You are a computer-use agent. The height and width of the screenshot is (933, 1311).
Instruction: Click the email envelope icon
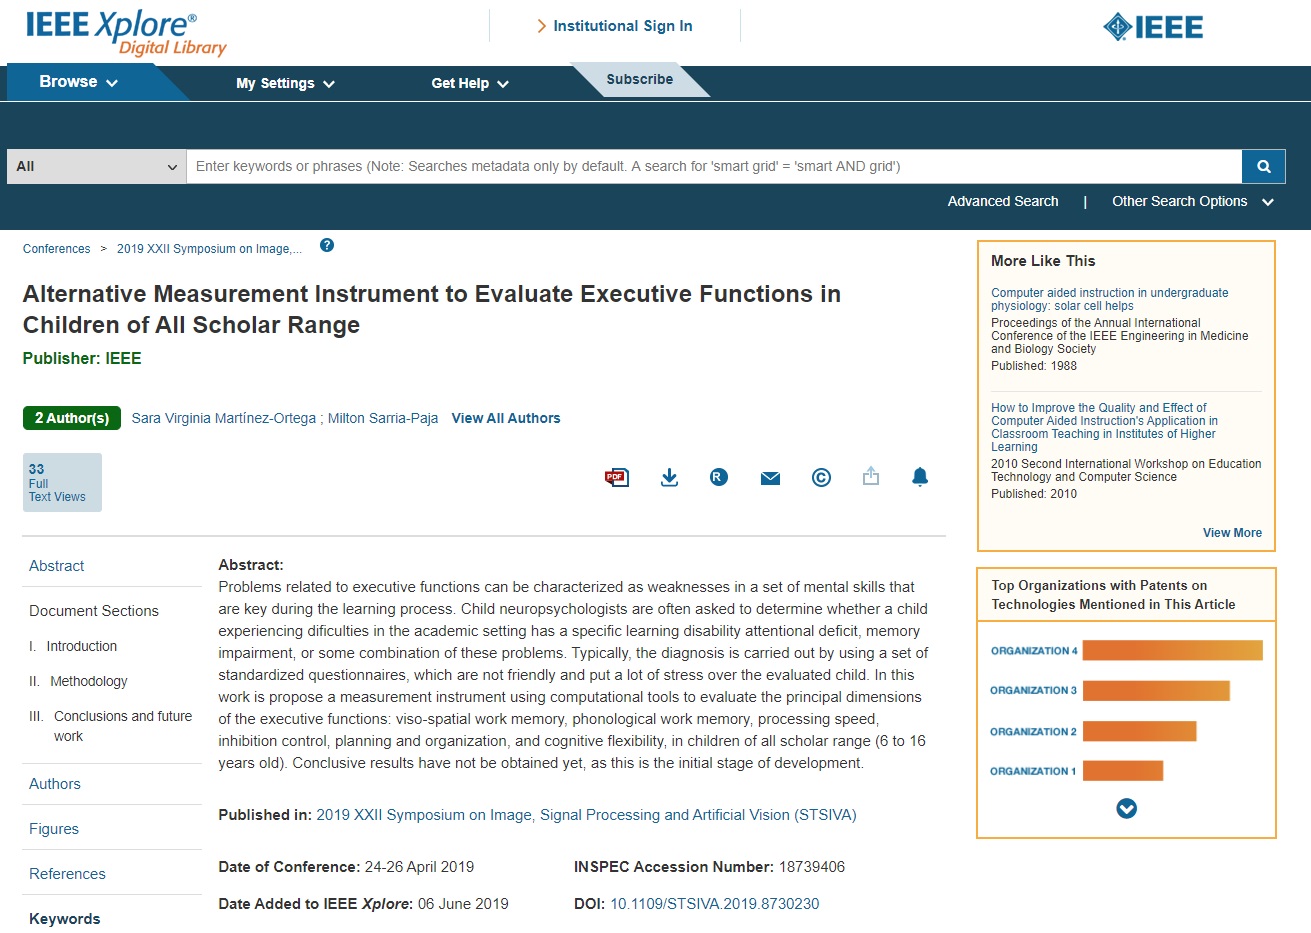[770, 478]
